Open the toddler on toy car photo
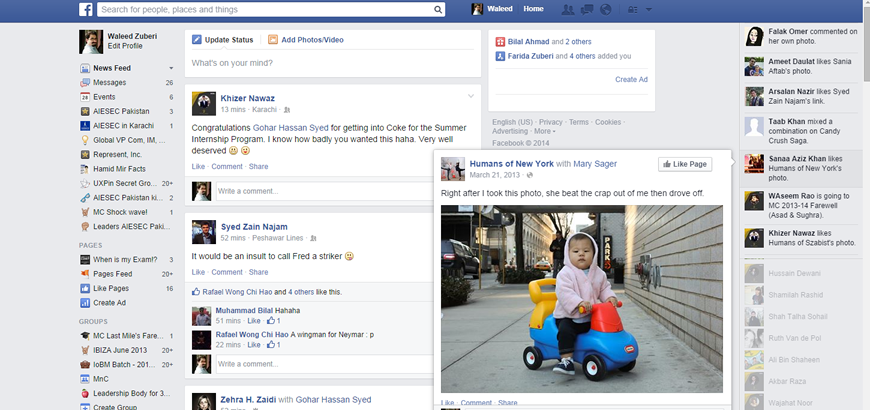Screen dimensions: 870x410 pyautogui.click(x=581, y=298)
